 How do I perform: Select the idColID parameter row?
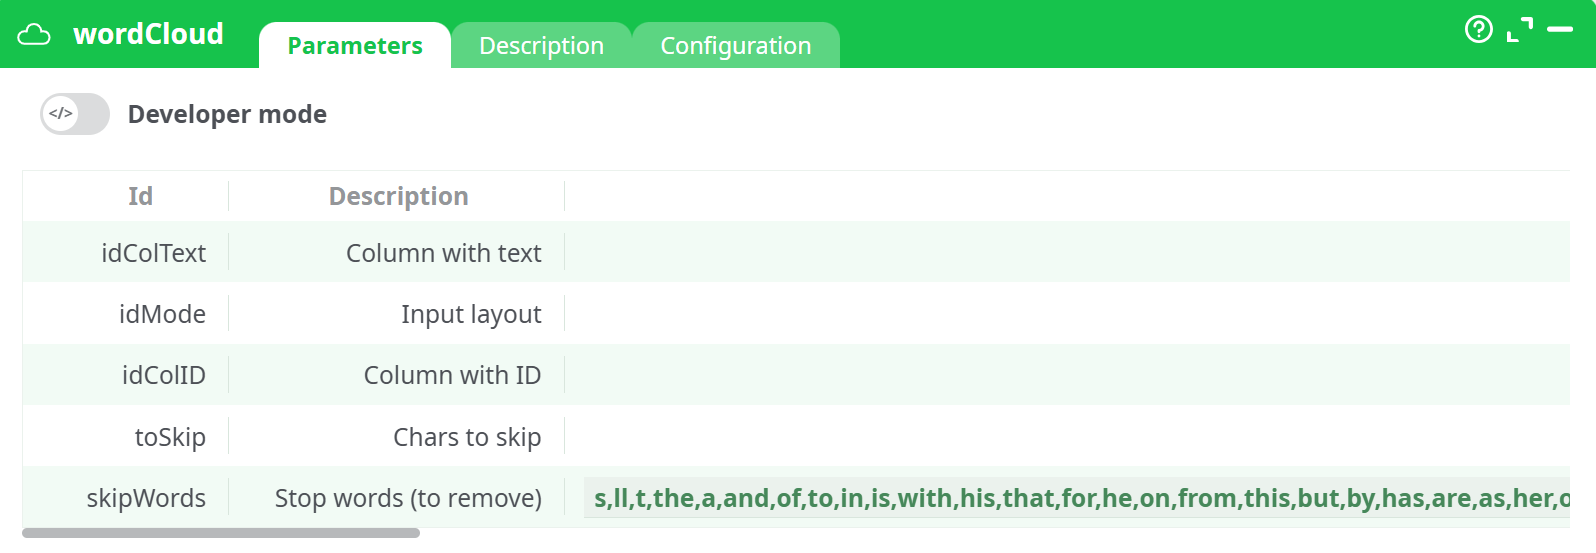pos(163,375)
